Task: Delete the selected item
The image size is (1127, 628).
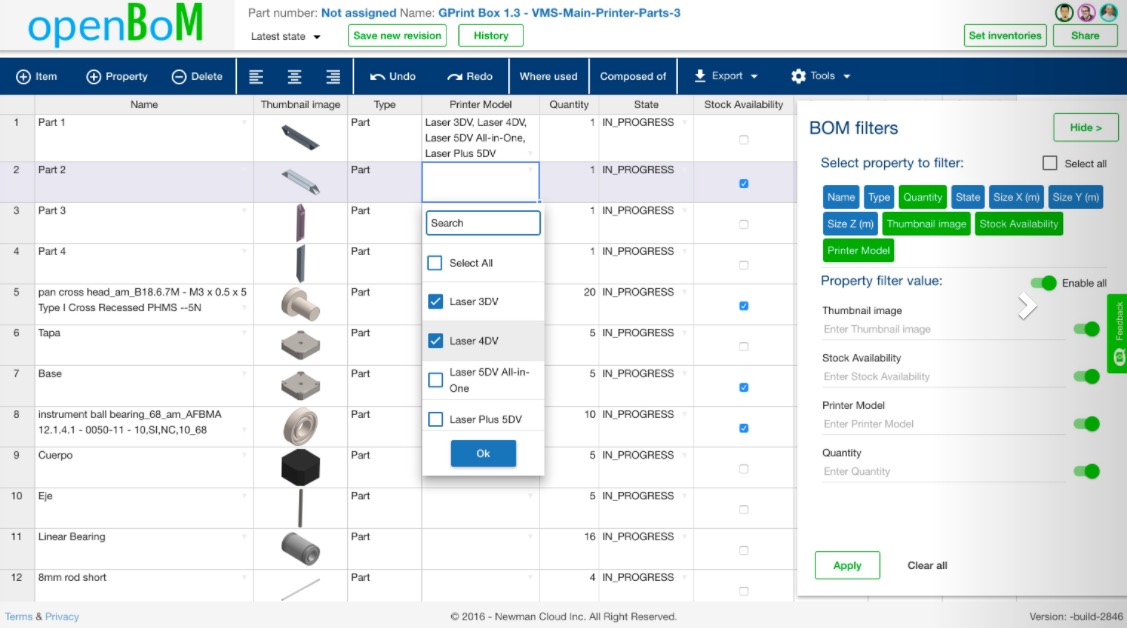Action: pyautogui.click(x=197, y=76)
